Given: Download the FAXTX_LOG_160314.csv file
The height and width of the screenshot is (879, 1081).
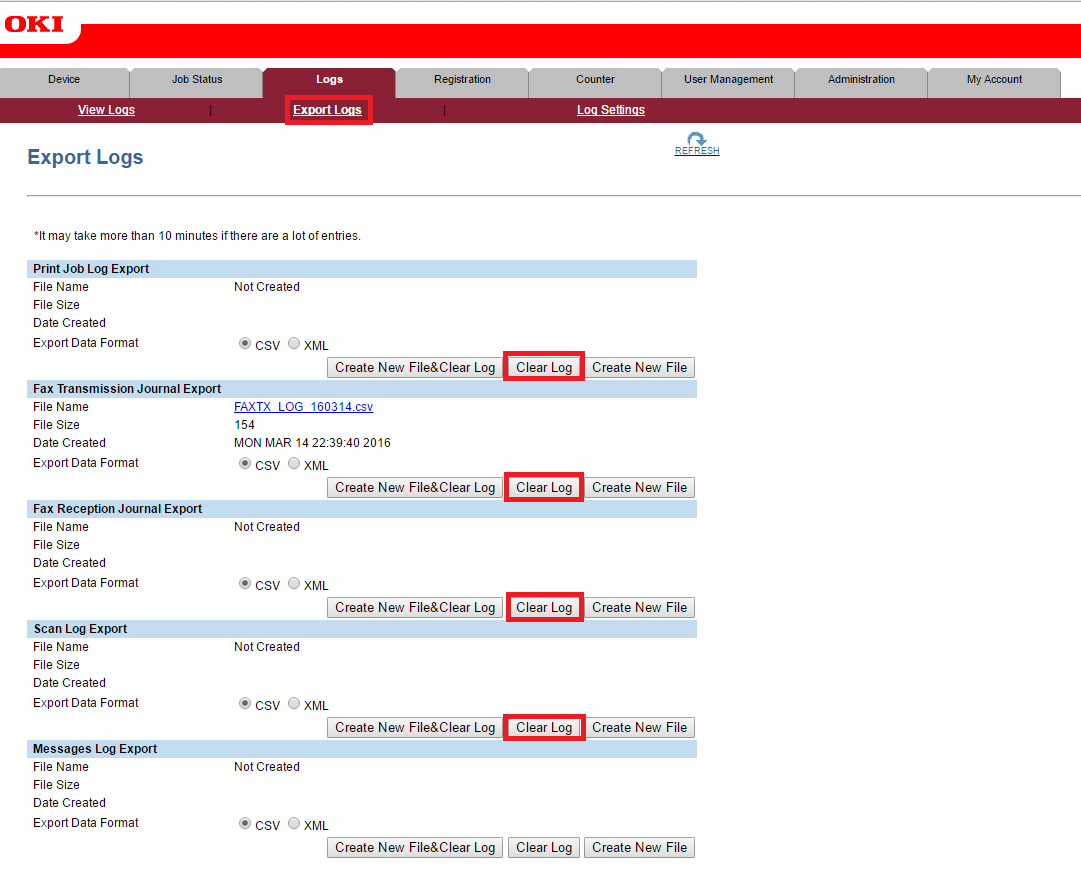Looking at the screenshot, I should point(303,407).
